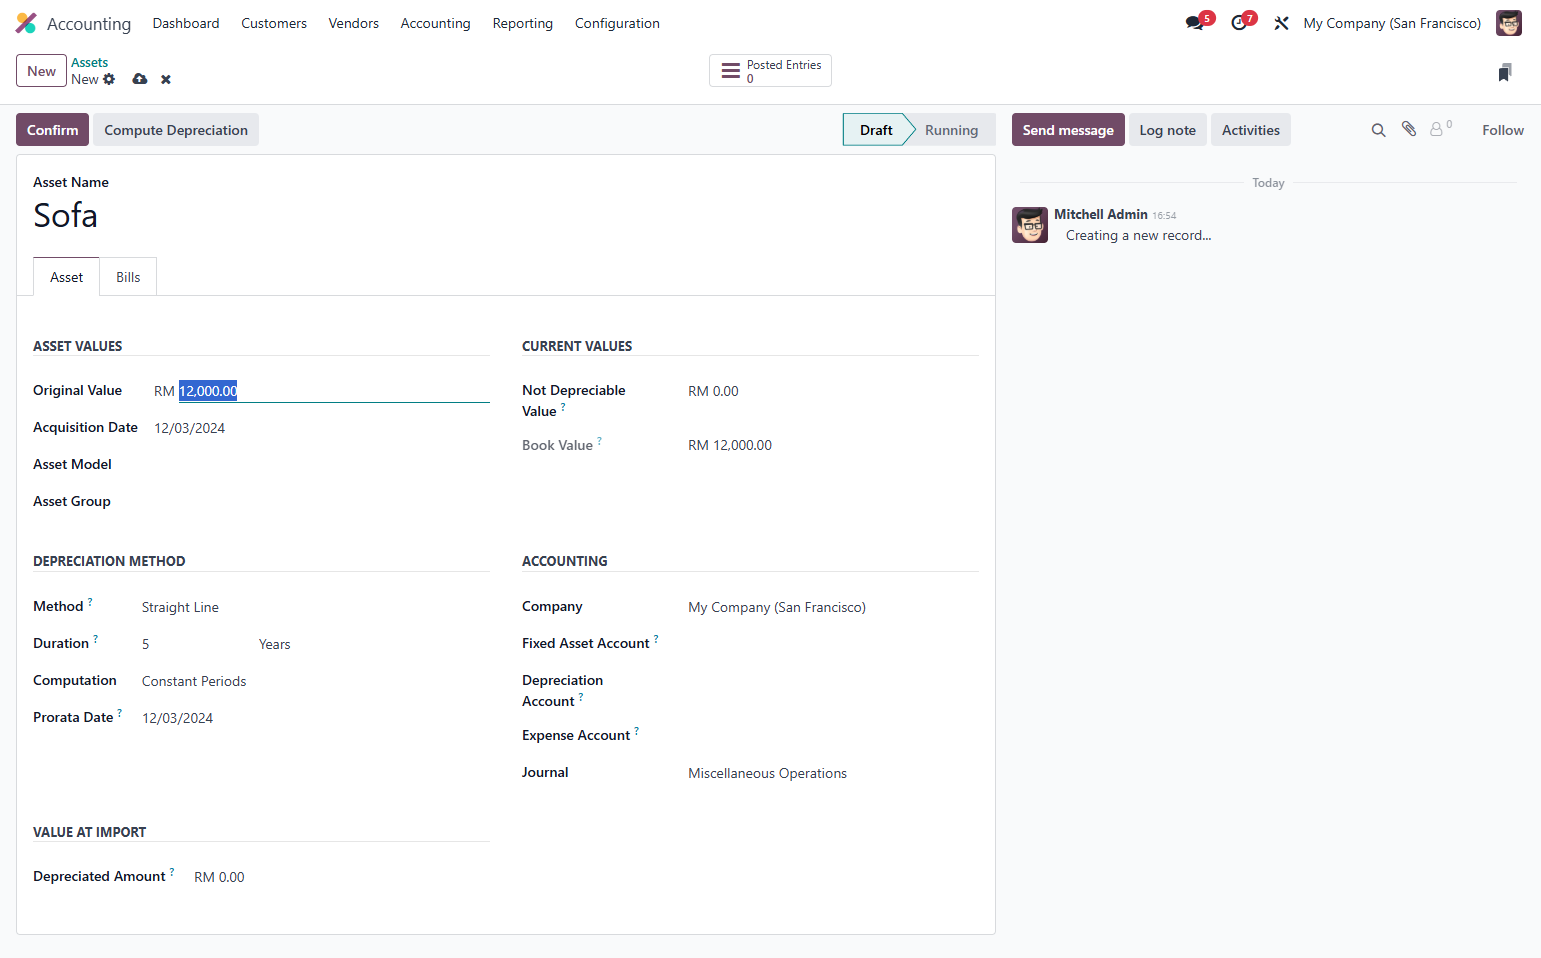1541x958 pixels.
Task: Select the Running status stage
Action: [x=951, y=130]
